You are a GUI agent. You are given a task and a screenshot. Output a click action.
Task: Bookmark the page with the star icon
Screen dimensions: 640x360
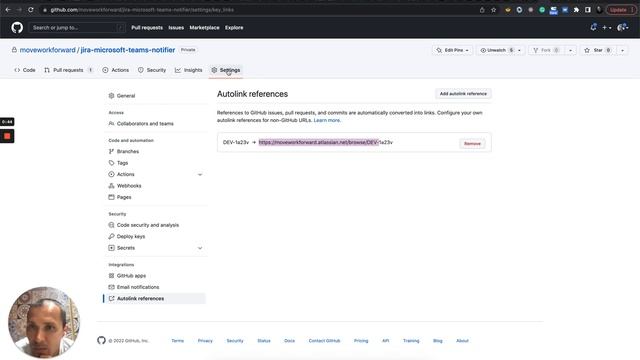(493, 10)
